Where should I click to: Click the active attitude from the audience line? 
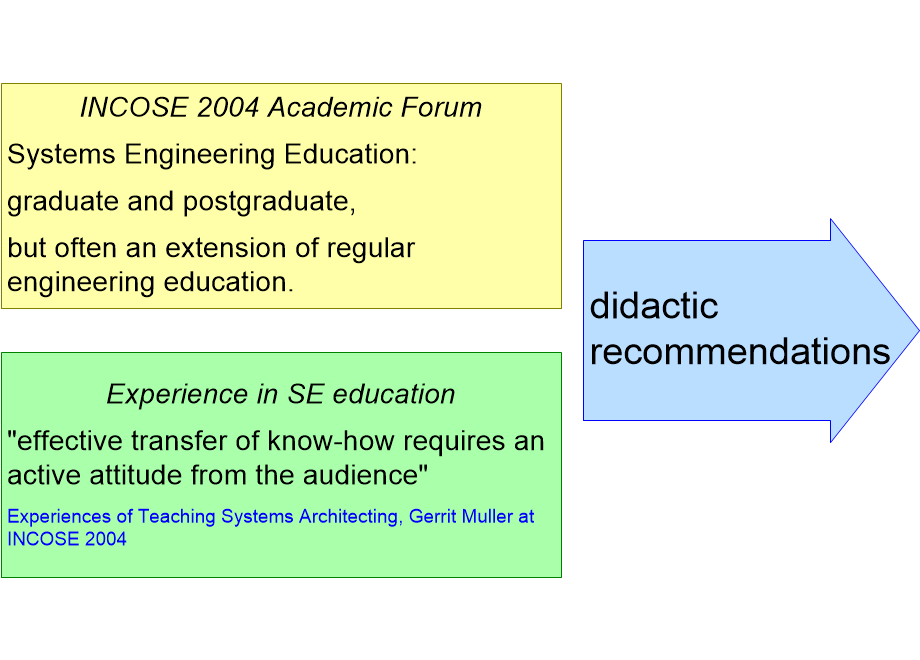pyautogui.click(x=218, y=475)
